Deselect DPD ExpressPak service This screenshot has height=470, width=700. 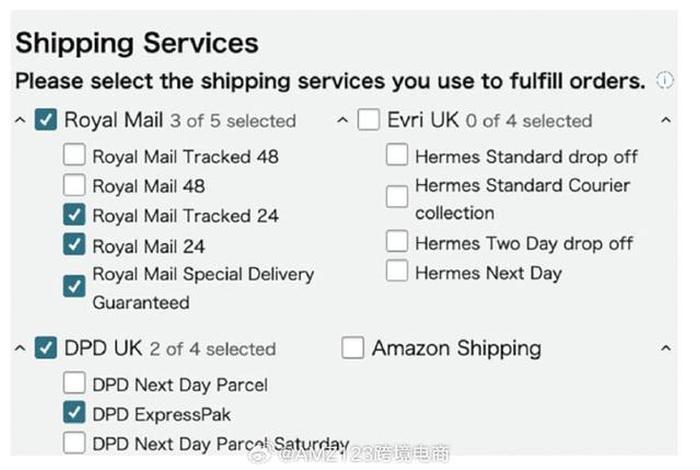click(x=74, y=413)
